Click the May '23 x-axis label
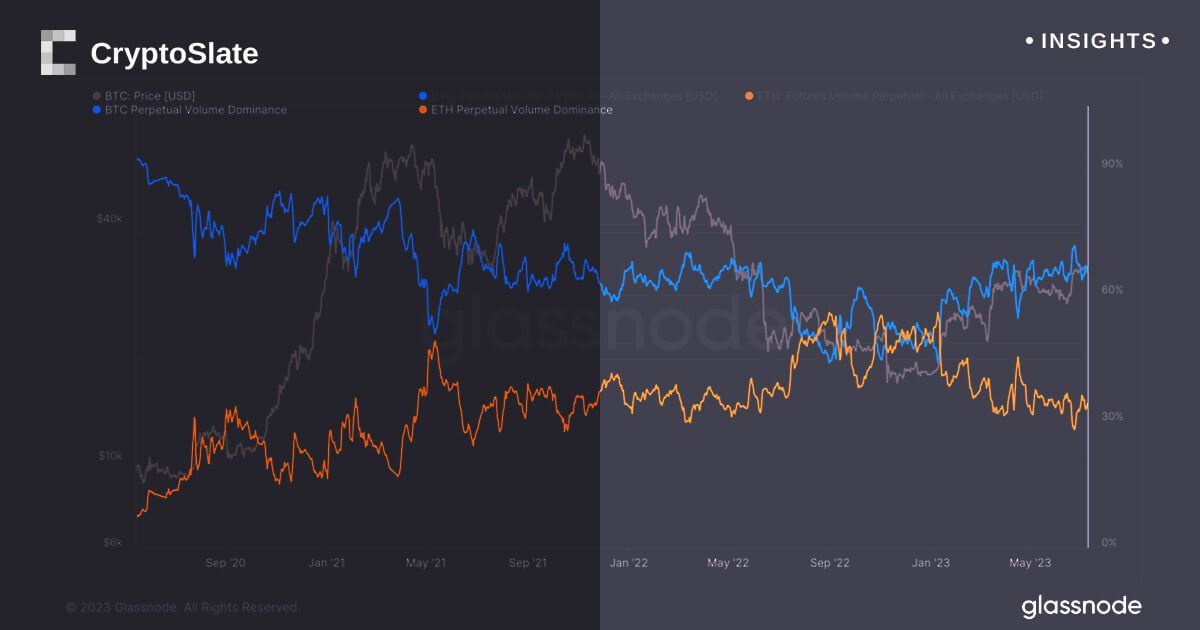Screen dimensions: 1200x630 pos(1030,563)
